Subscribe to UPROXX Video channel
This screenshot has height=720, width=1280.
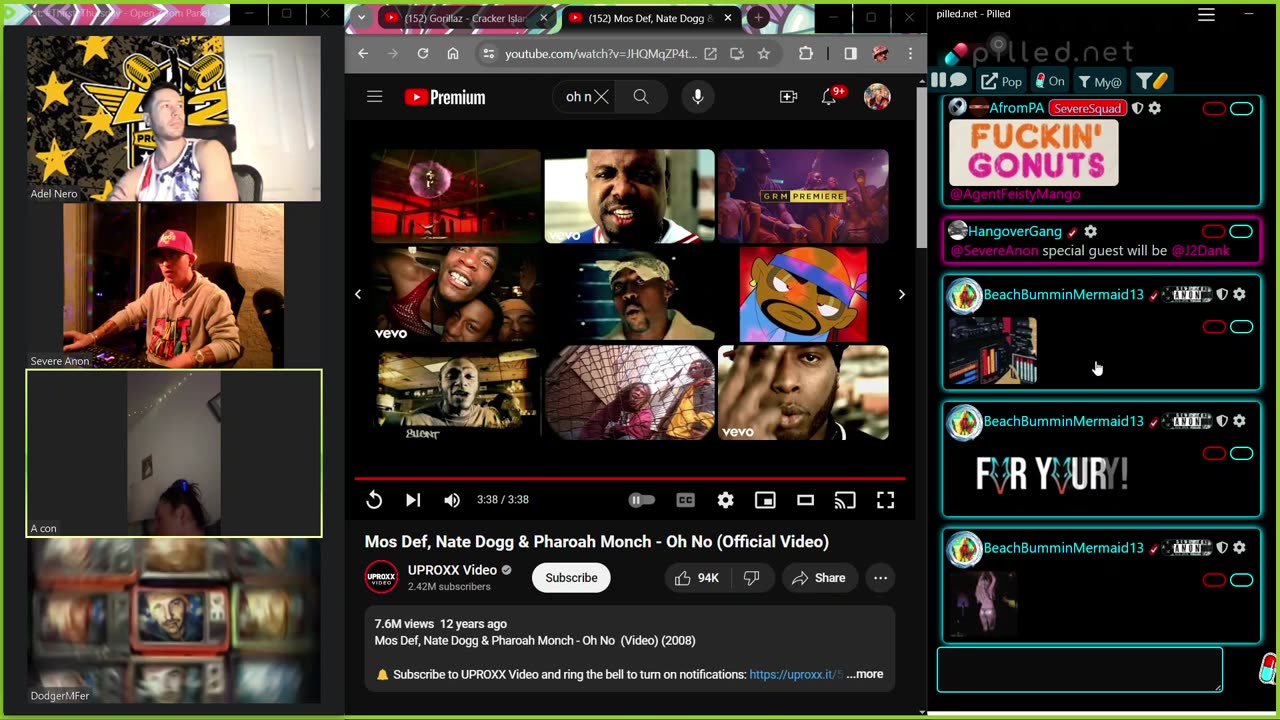571,578
